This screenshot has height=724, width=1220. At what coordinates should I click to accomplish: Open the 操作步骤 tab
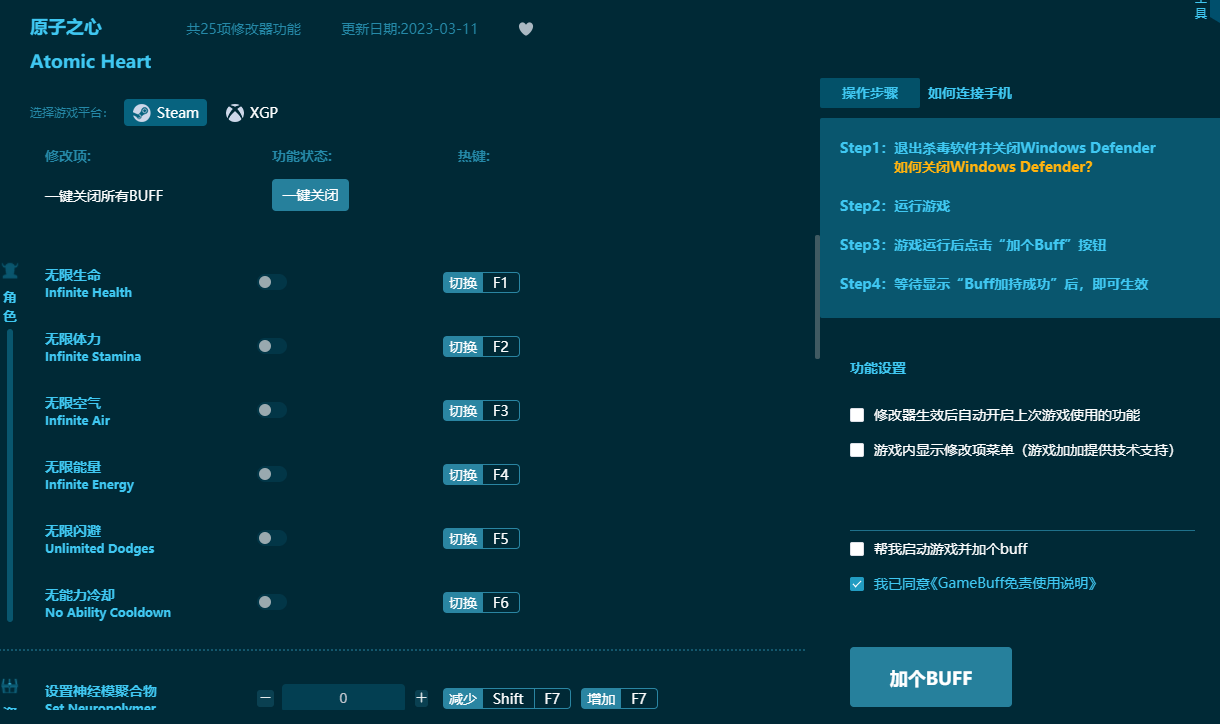[870, 93]
